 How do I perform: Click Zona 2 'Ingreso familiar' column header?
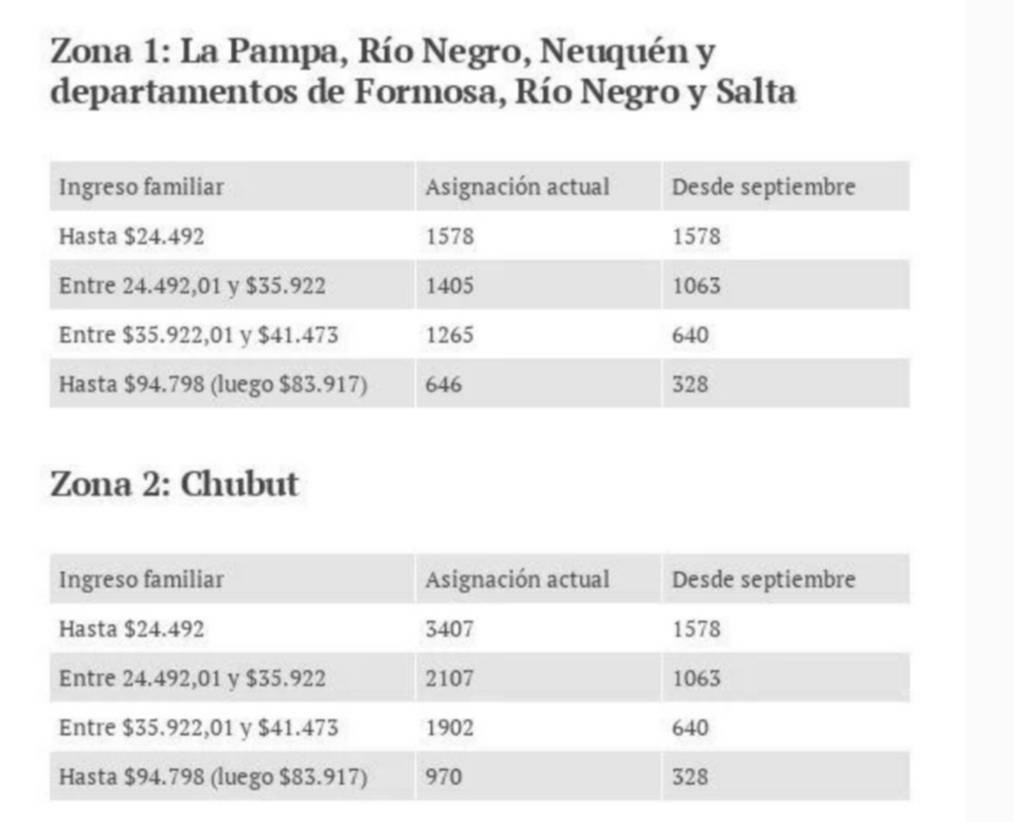(141, 579)
